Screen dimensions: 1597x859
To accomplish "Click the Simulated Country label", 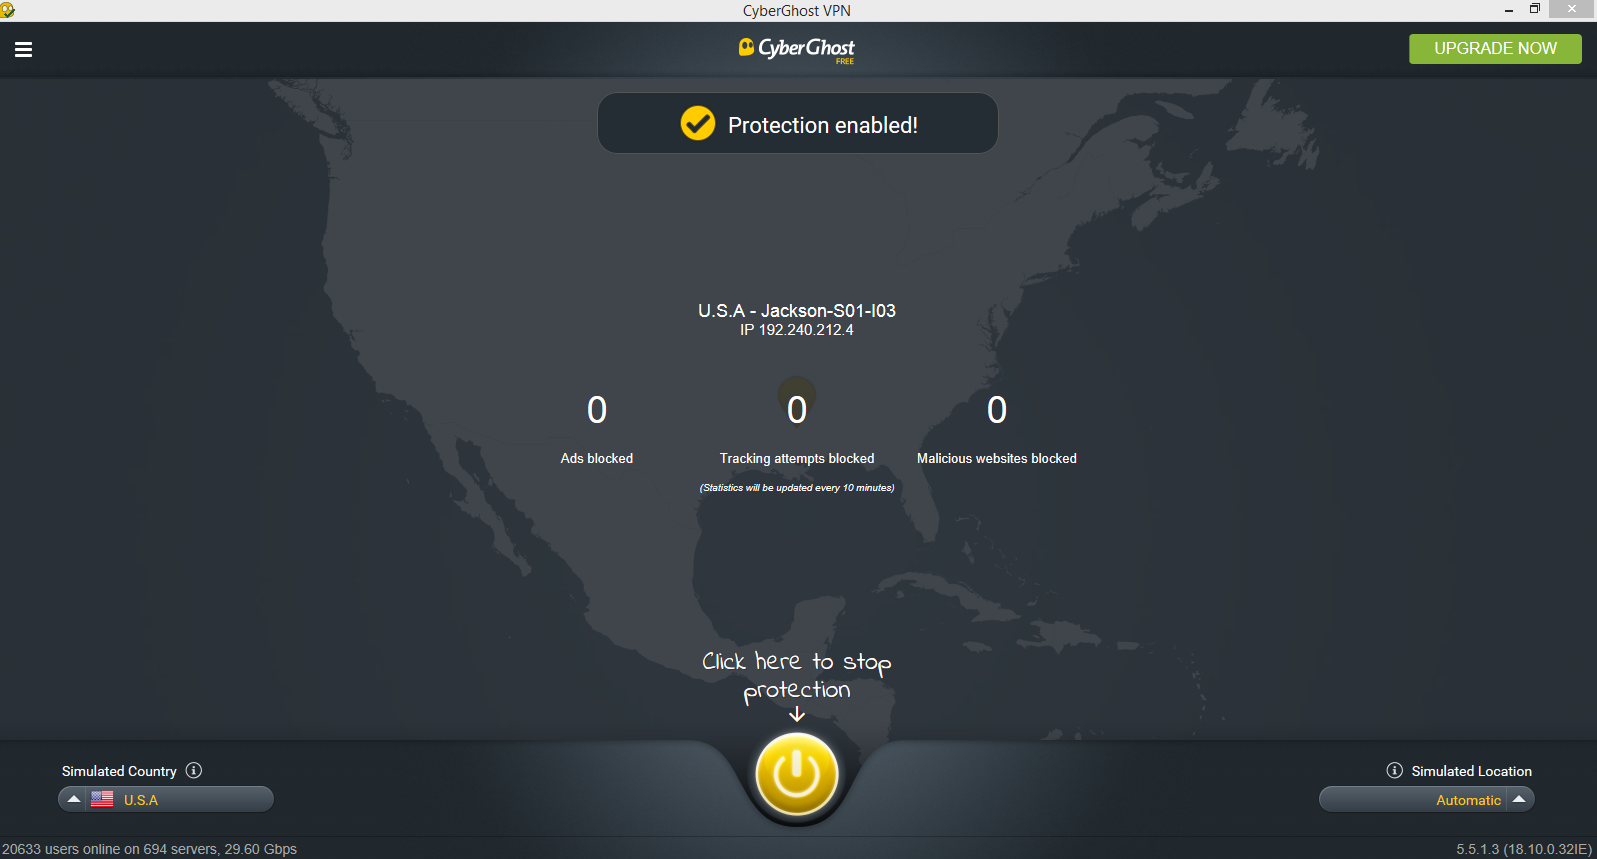I will pos(119,771).
